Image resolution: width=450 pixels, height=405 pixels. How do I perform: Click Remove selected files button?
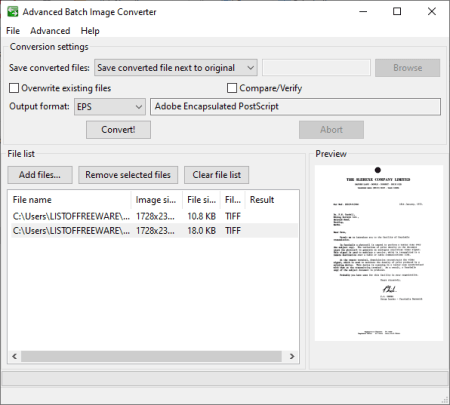(128, 175)
